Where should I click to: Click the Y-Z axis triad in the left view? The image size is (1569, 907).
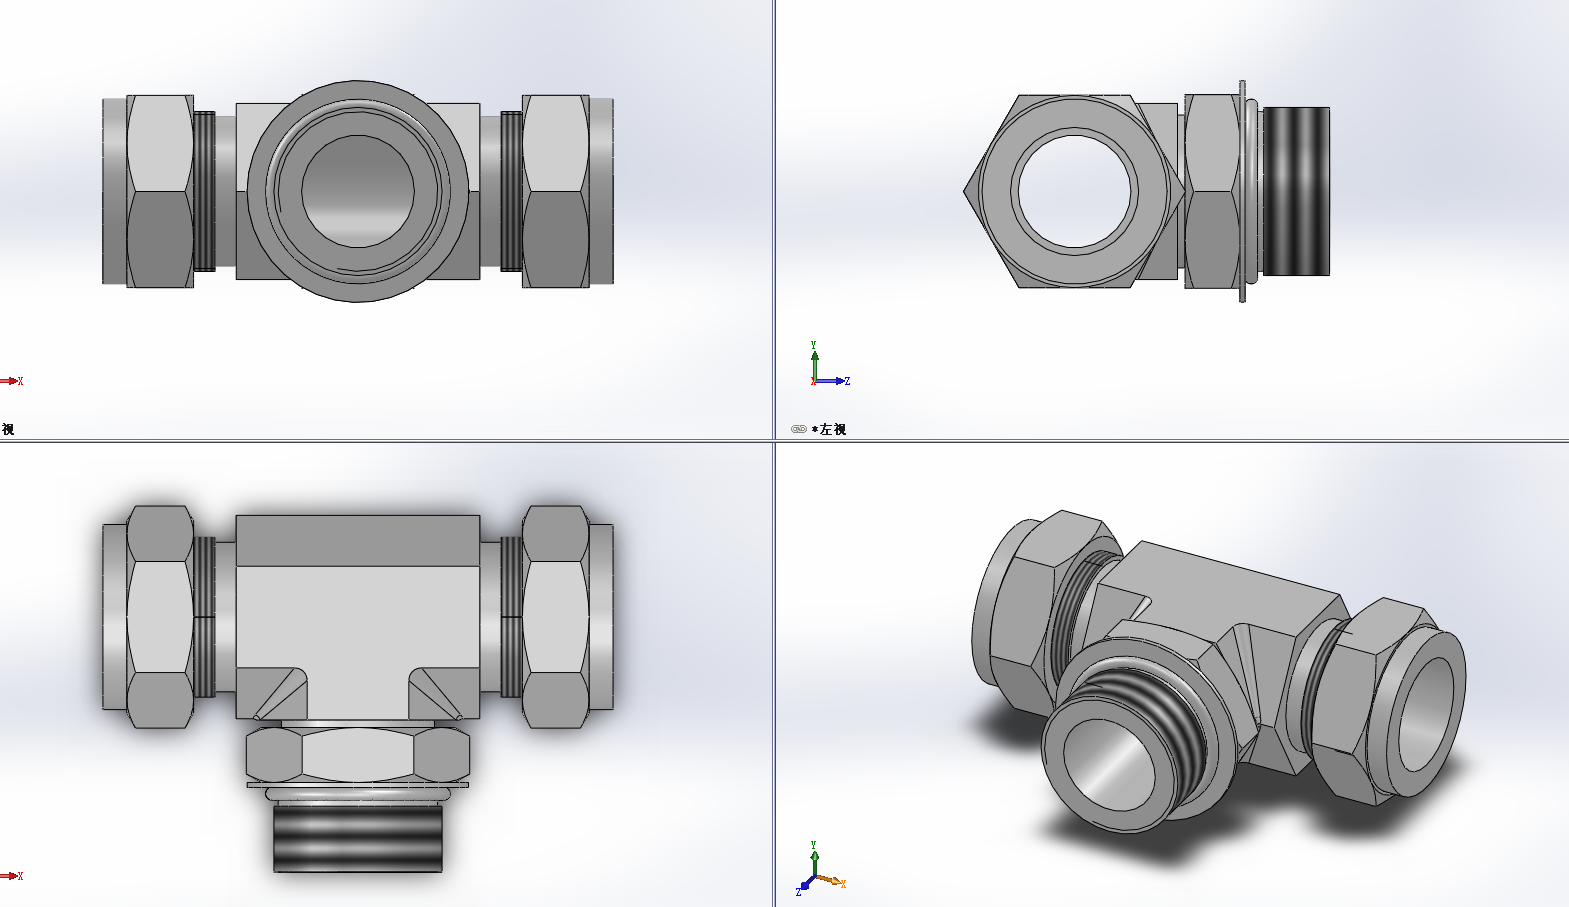829,364
